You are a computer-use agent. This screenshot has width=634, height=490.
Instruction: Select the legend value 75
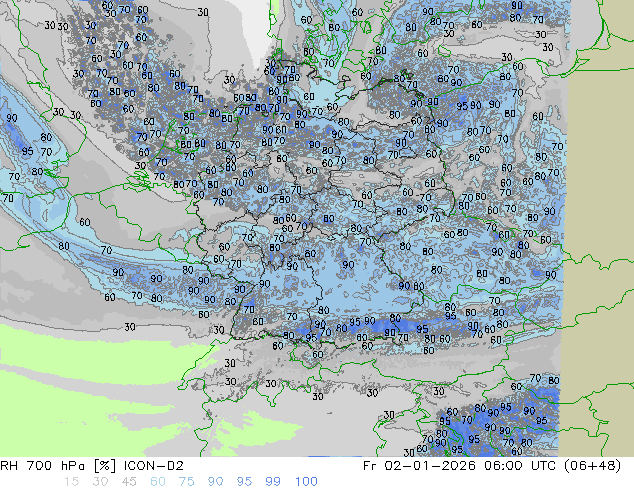tap(187, 482)
